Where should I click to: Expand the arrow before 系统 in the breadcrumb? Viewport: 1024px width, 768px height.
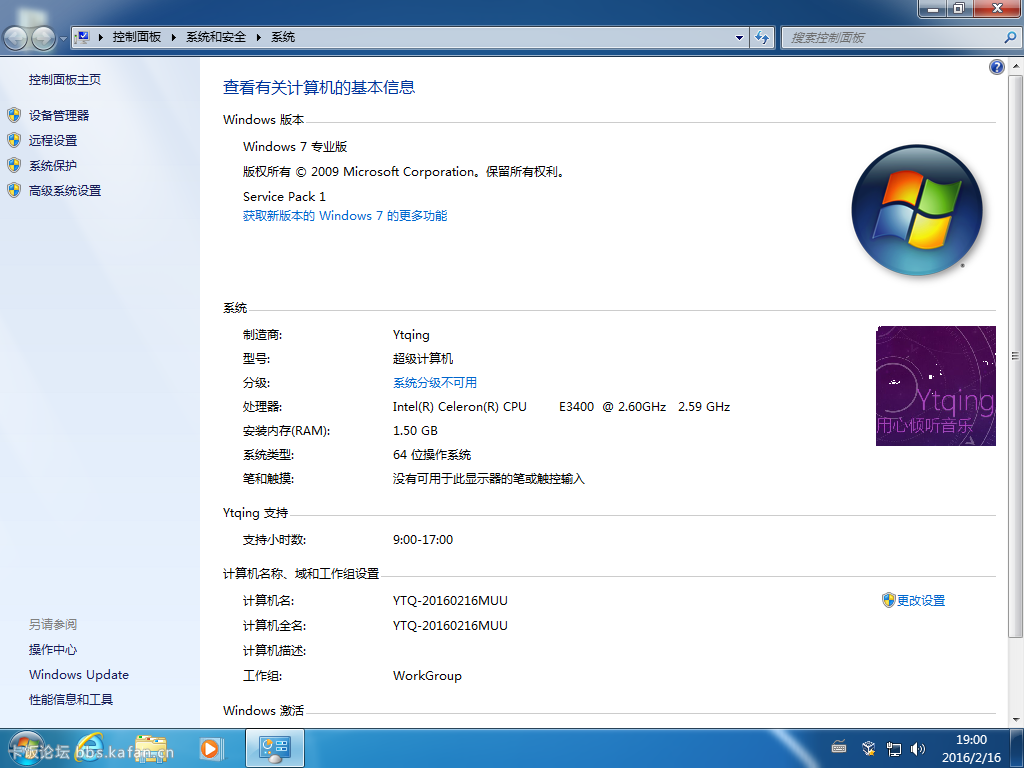(x=259, y=37)
